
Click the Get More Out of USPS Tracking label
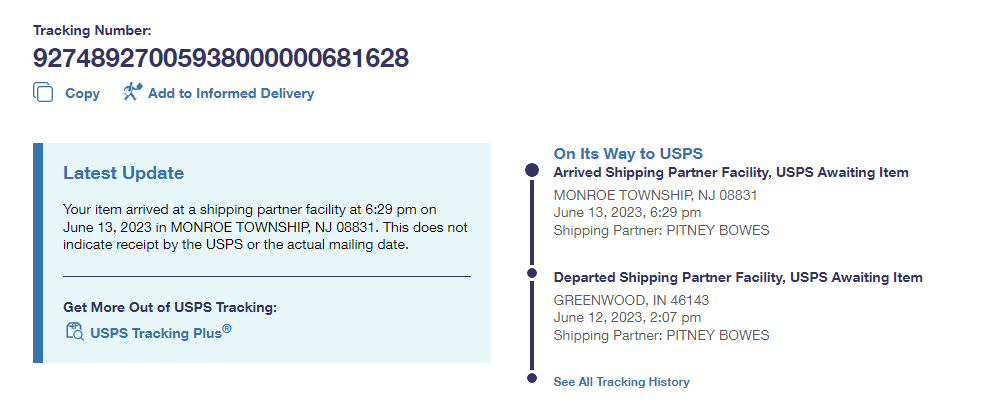169,307
